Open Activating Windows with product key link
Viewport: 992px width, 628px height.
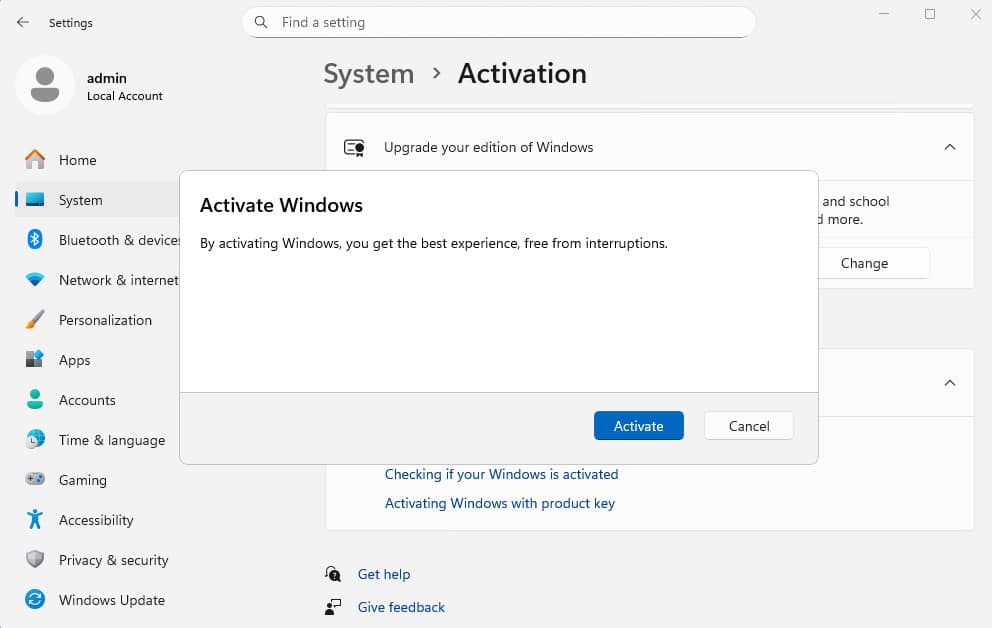click(x=500, y=503)
